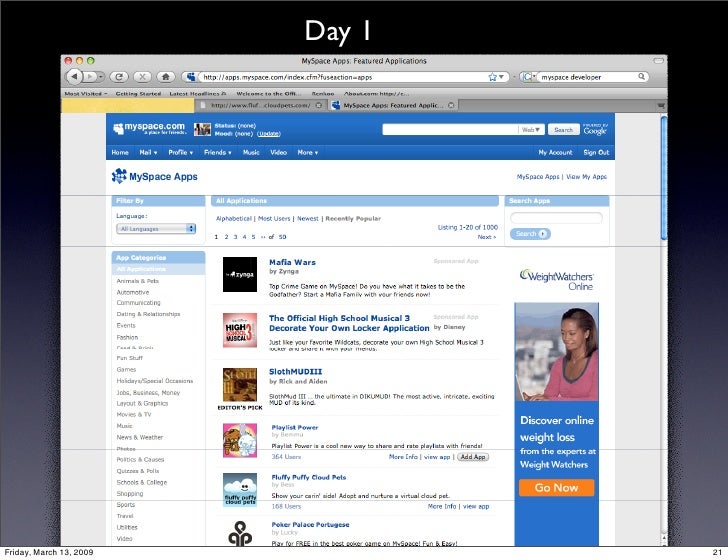Open the address bar star dropdown arrow
728x560 pixels.
(x=501, y=77)
